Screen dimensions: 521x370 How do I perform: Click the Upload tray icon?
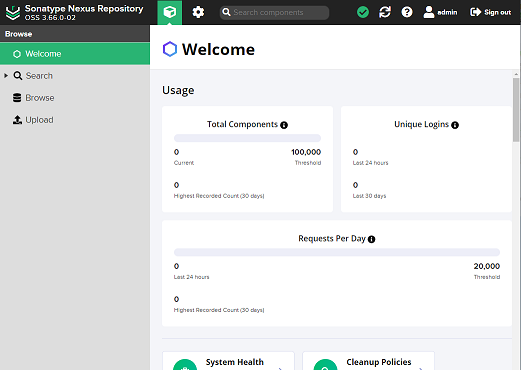coord(17,120)
